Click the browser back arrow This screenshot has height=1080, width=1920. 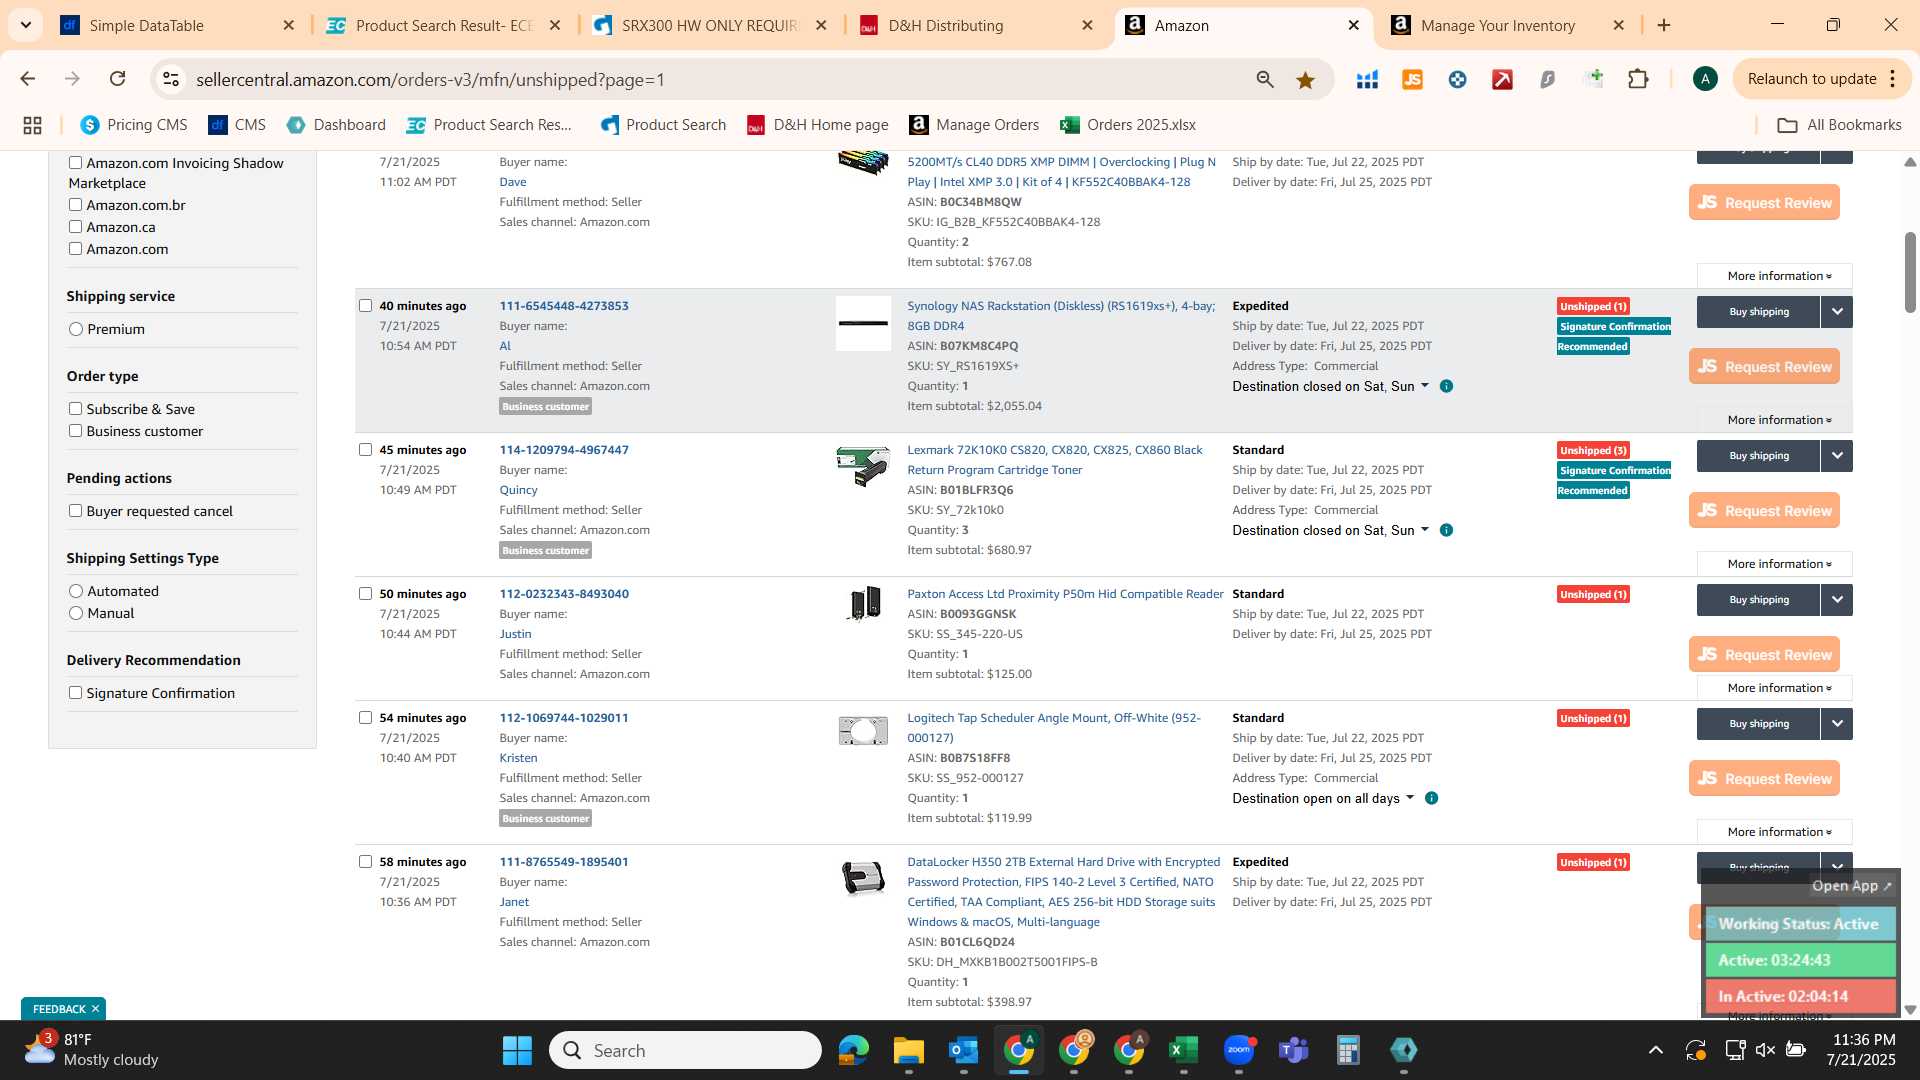coord(28,79)
